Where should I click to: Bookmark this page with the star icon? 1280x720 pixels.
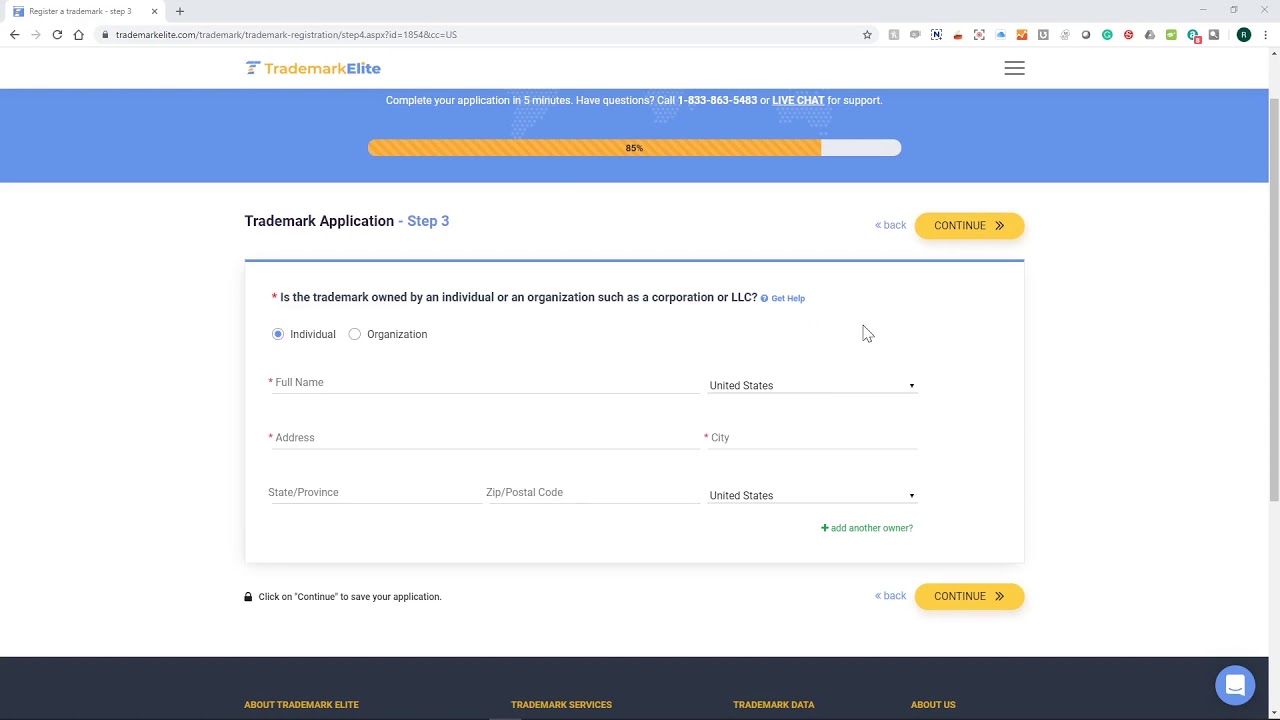click(867, 35)
